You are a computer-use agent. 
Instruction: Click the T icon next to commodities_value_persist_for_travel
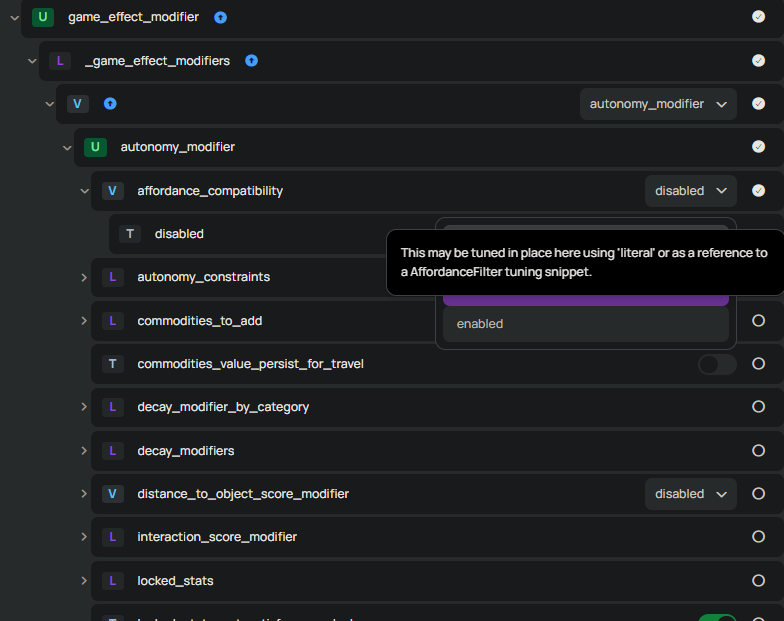coord(112,364)
